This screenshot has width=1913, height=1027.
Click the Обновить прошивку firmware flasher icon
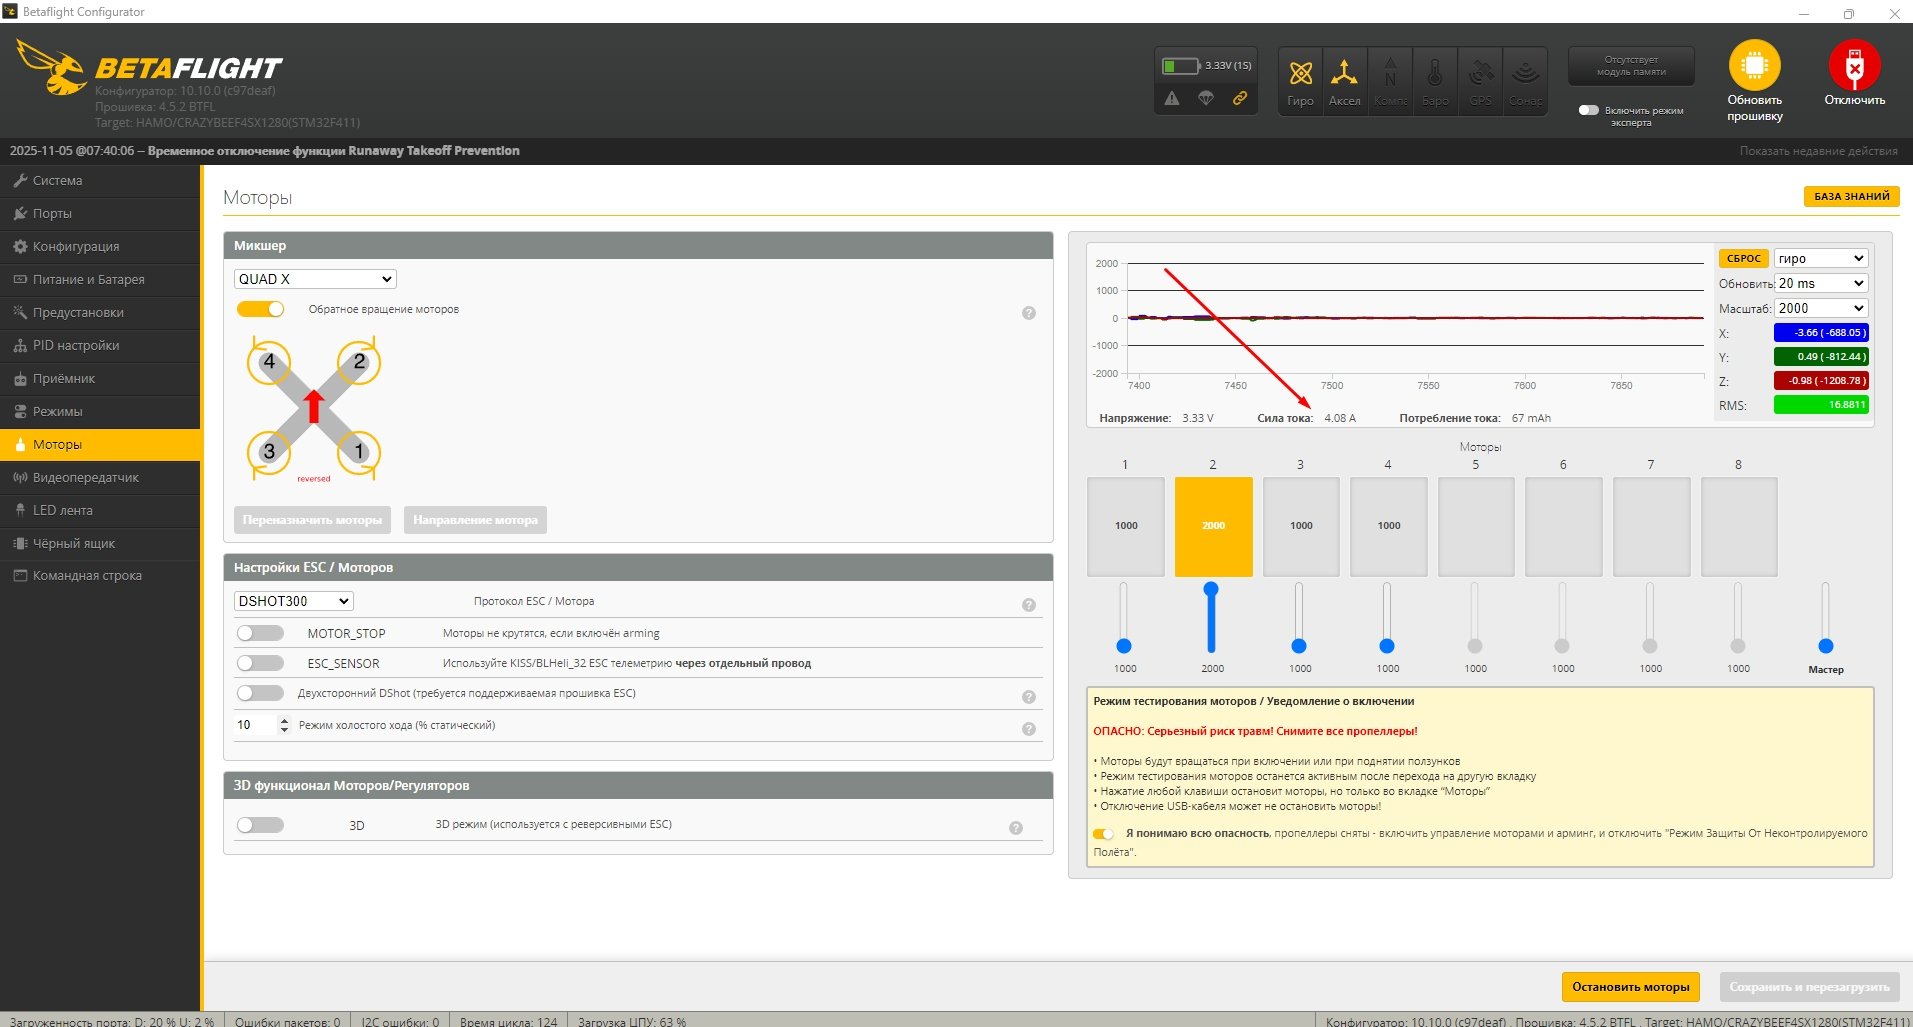pyautogui.click(x=1754, y=67)
